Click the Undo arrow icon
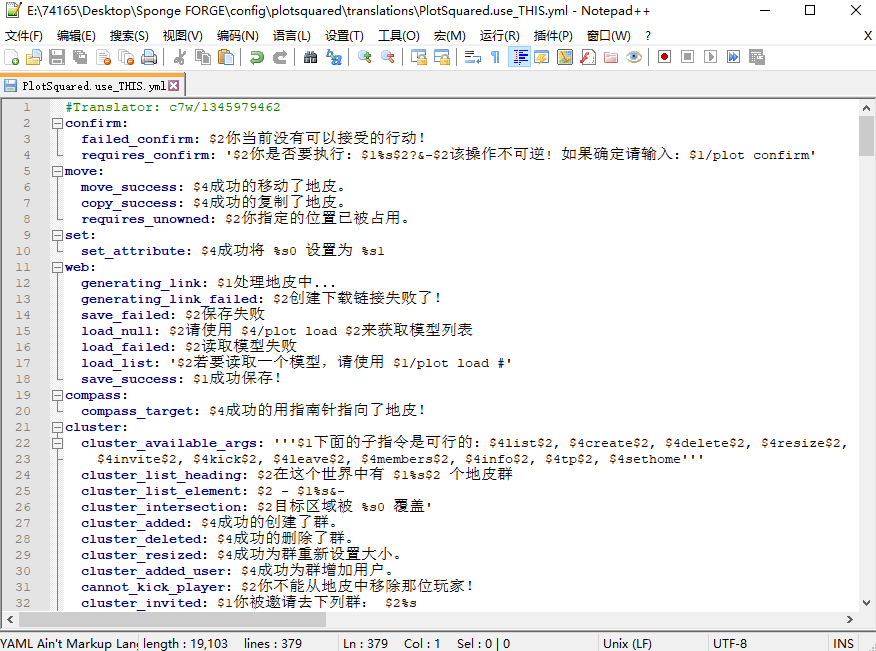The height and width of the screenshot is (651, 876). 257,57
